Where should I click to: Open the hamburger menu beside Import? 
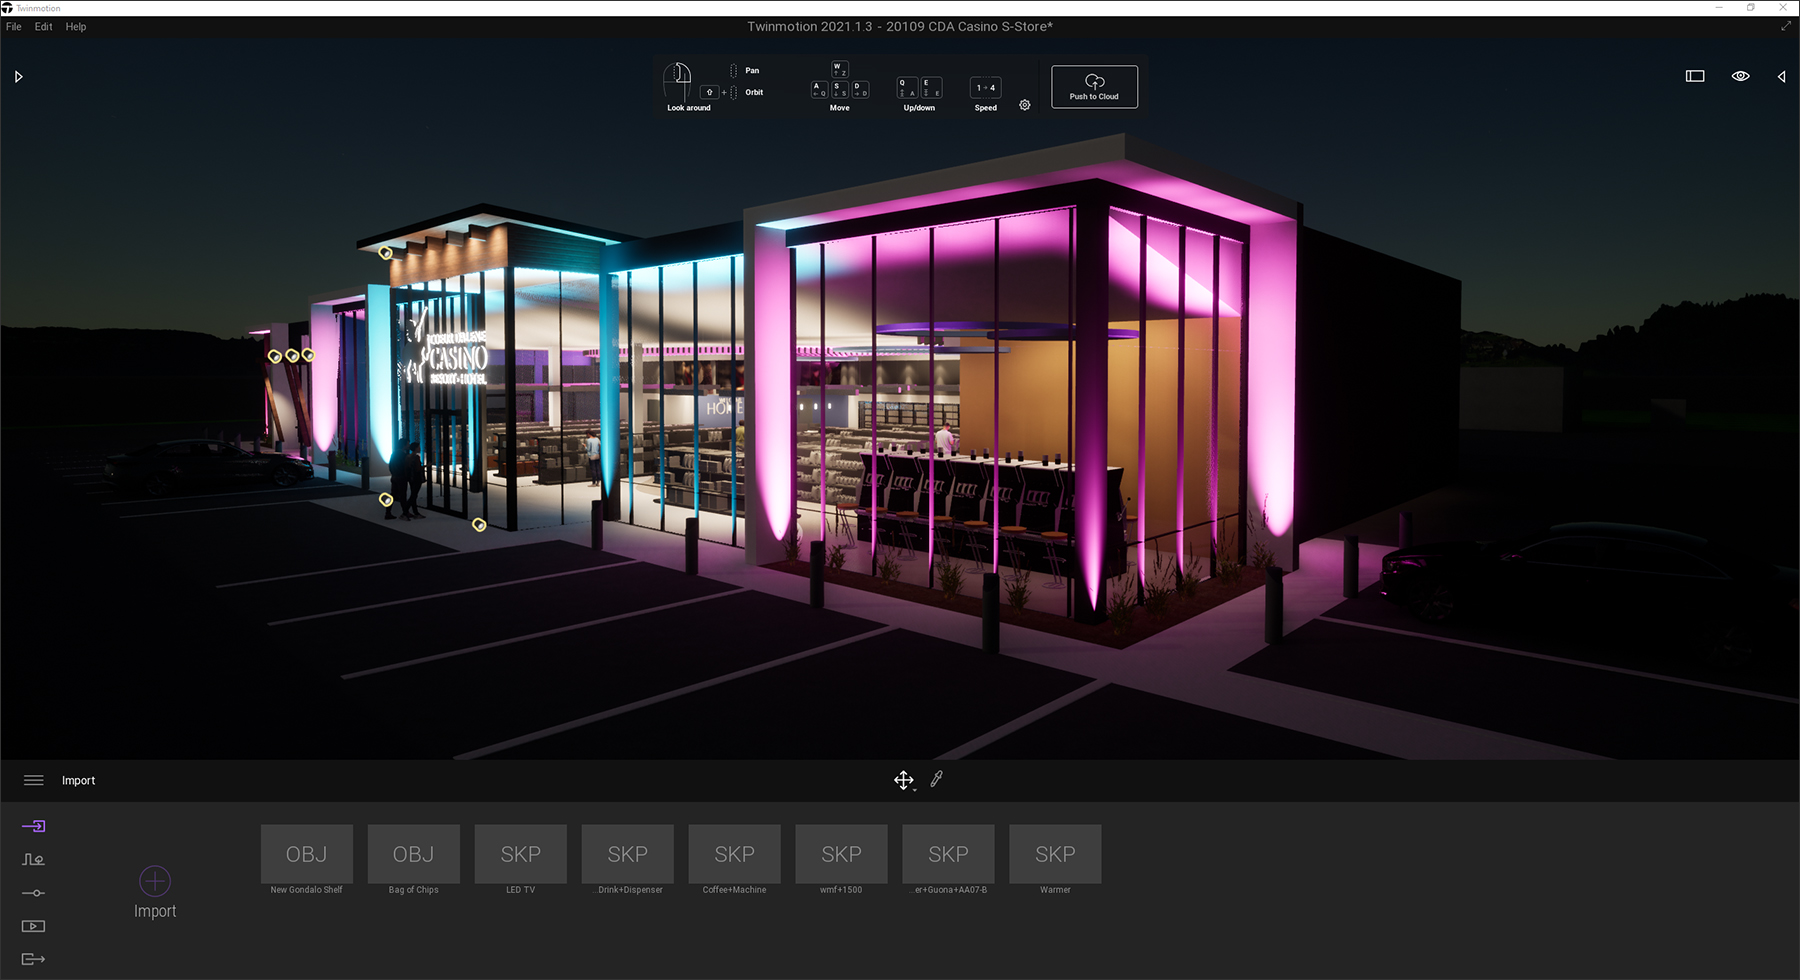[34, 780]
